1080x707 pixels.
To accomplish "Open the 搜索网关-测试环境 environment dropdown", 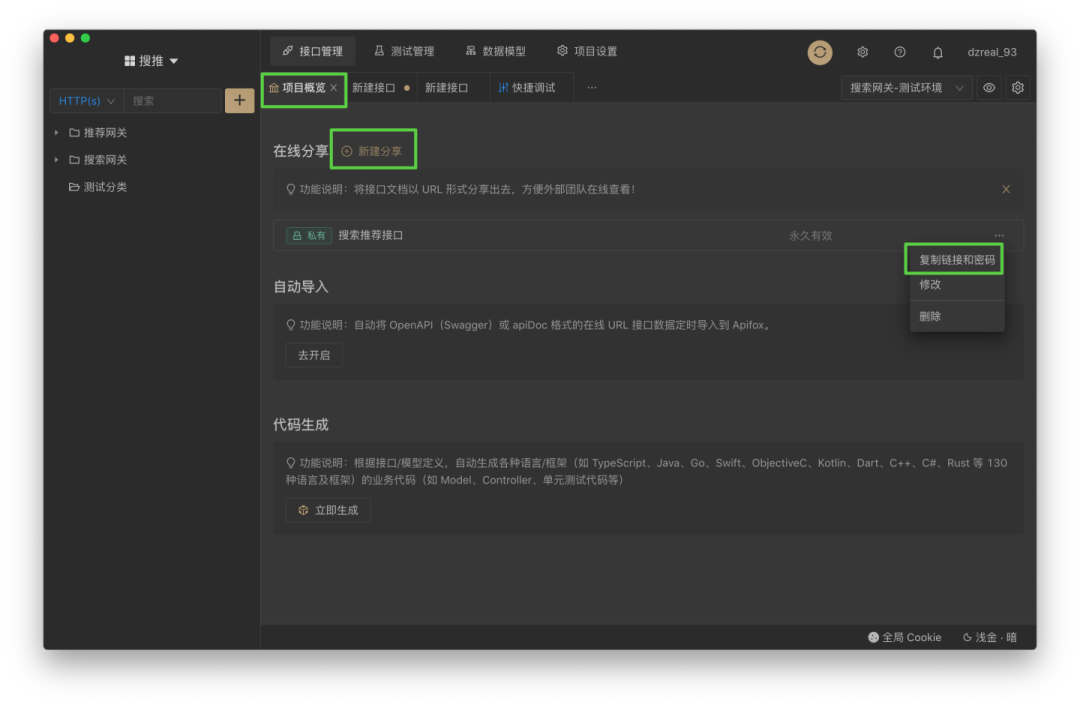I will pos(906,88).
